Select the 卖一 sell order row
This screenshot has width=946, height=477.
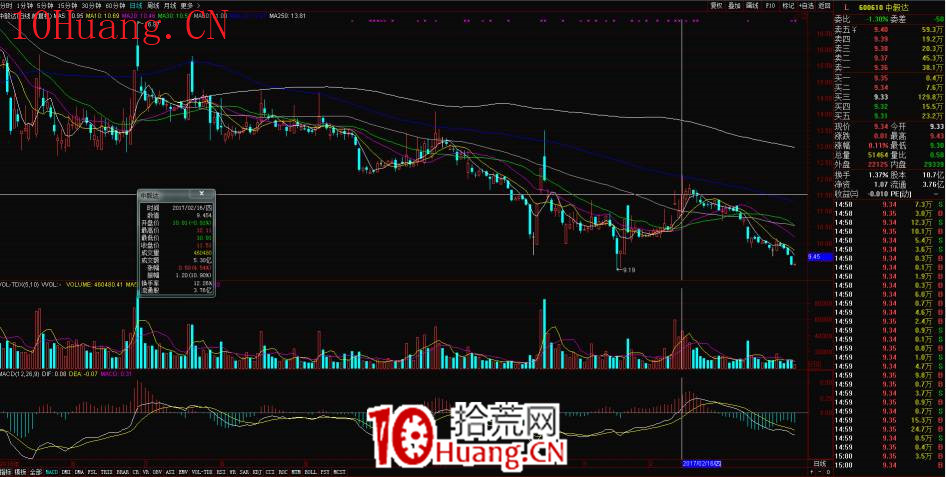tap(889, 68)
